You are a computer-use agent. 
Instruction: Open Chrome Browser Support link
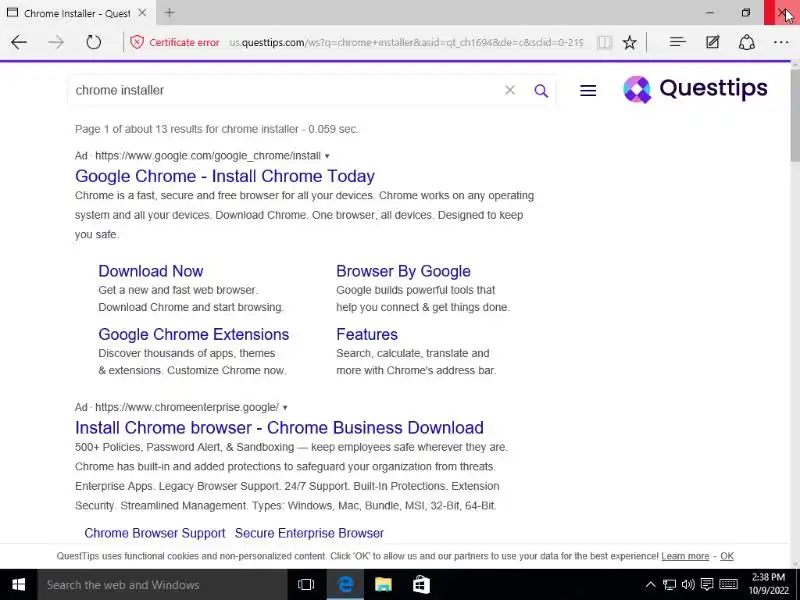(155, 533)
